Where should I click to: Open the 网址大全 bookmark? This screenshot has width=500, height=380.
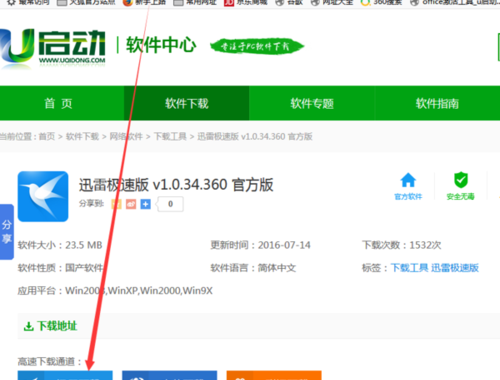(x=332, y=3)
